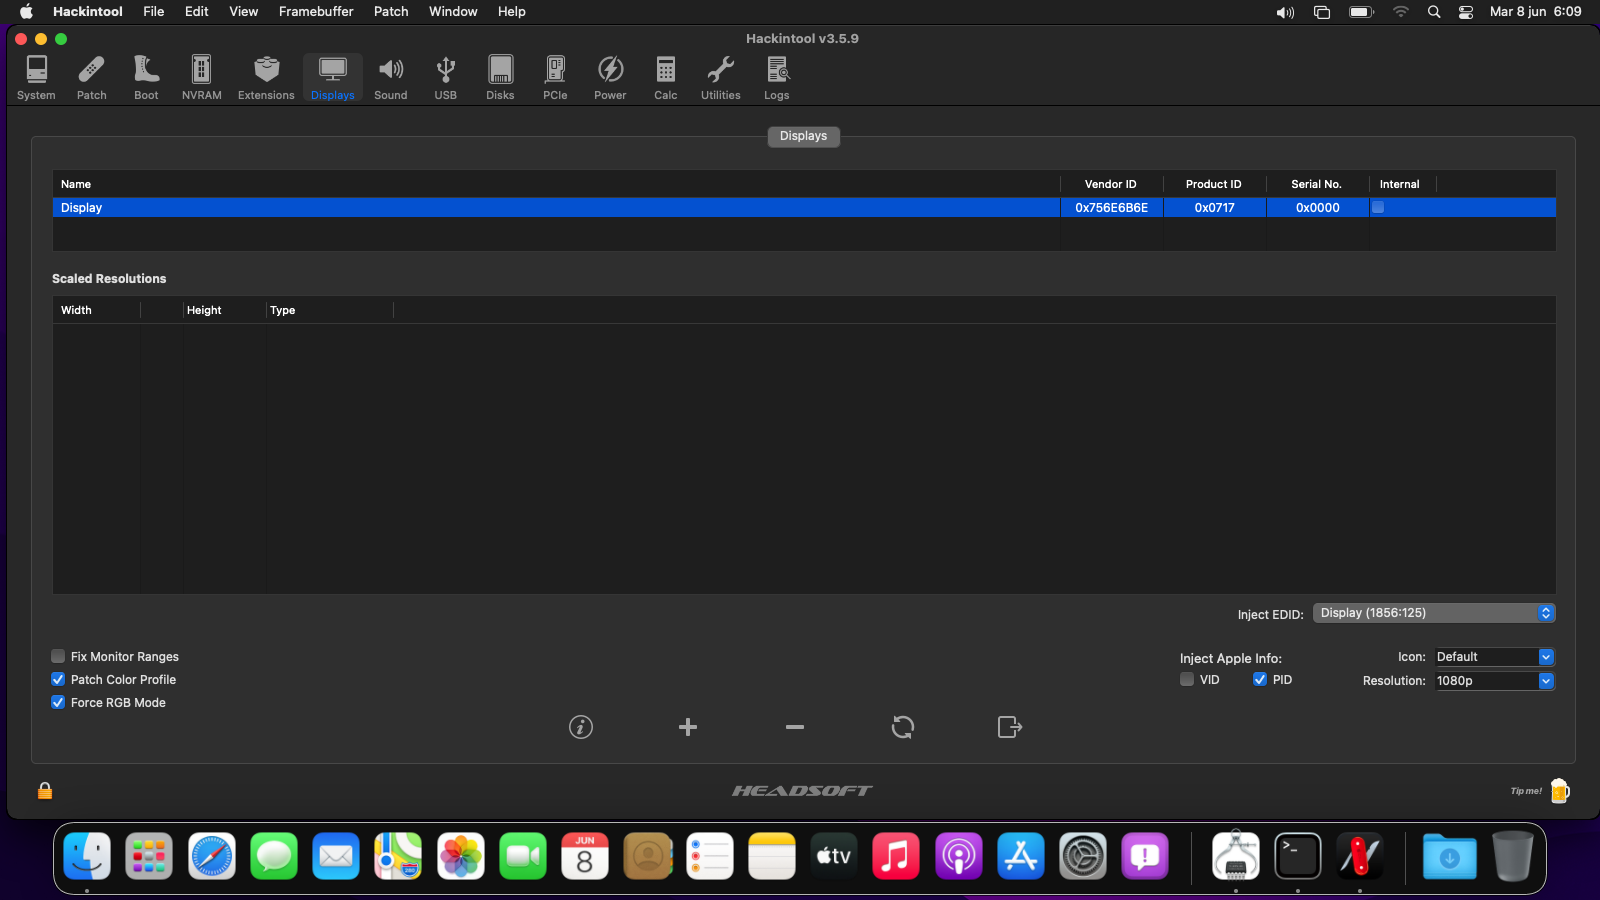The image size is (1600, 900).
Task: Open the Patch toolbar section
Action: [x=91, y=78]
